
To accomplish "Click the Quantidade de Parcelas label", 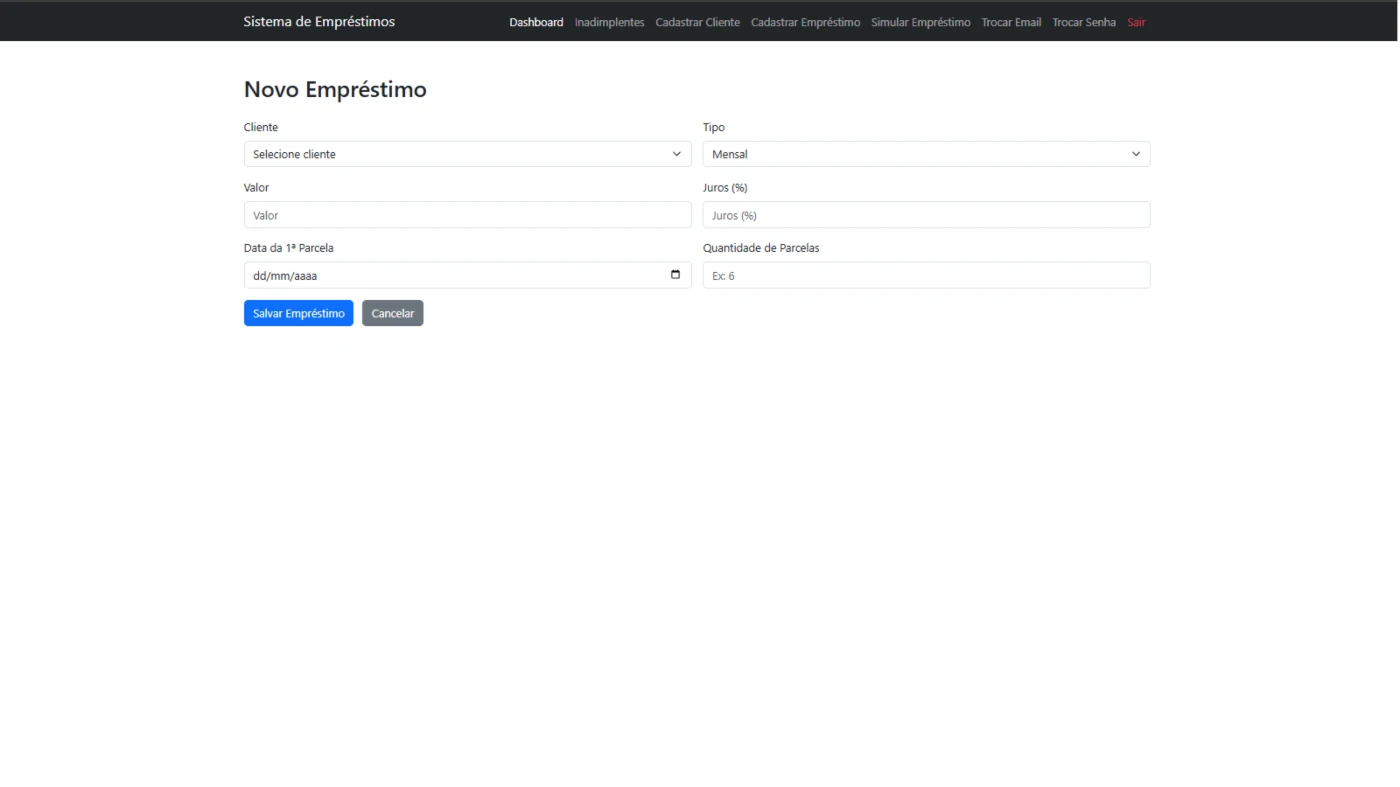I will [761, 248].
